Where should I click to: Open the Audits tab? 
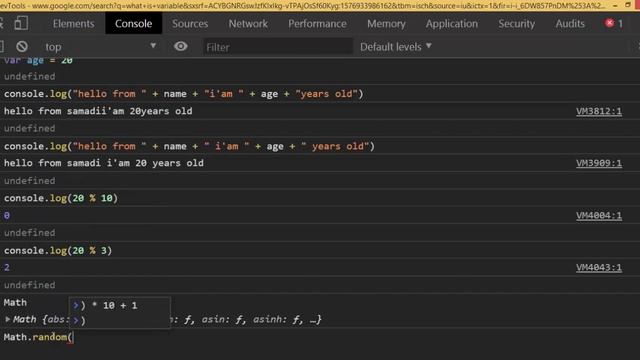(x=570, y=24)
